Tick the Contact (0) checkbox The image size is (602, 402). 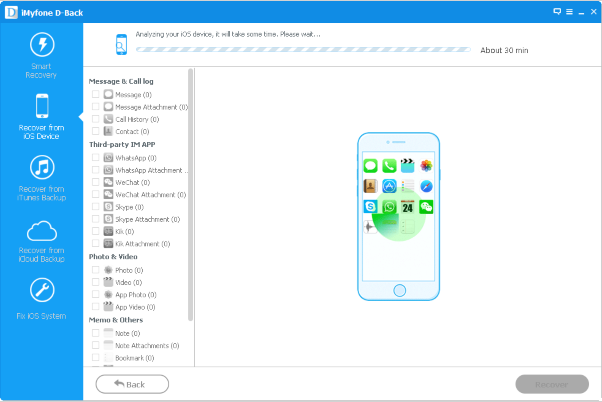point(96,131)
